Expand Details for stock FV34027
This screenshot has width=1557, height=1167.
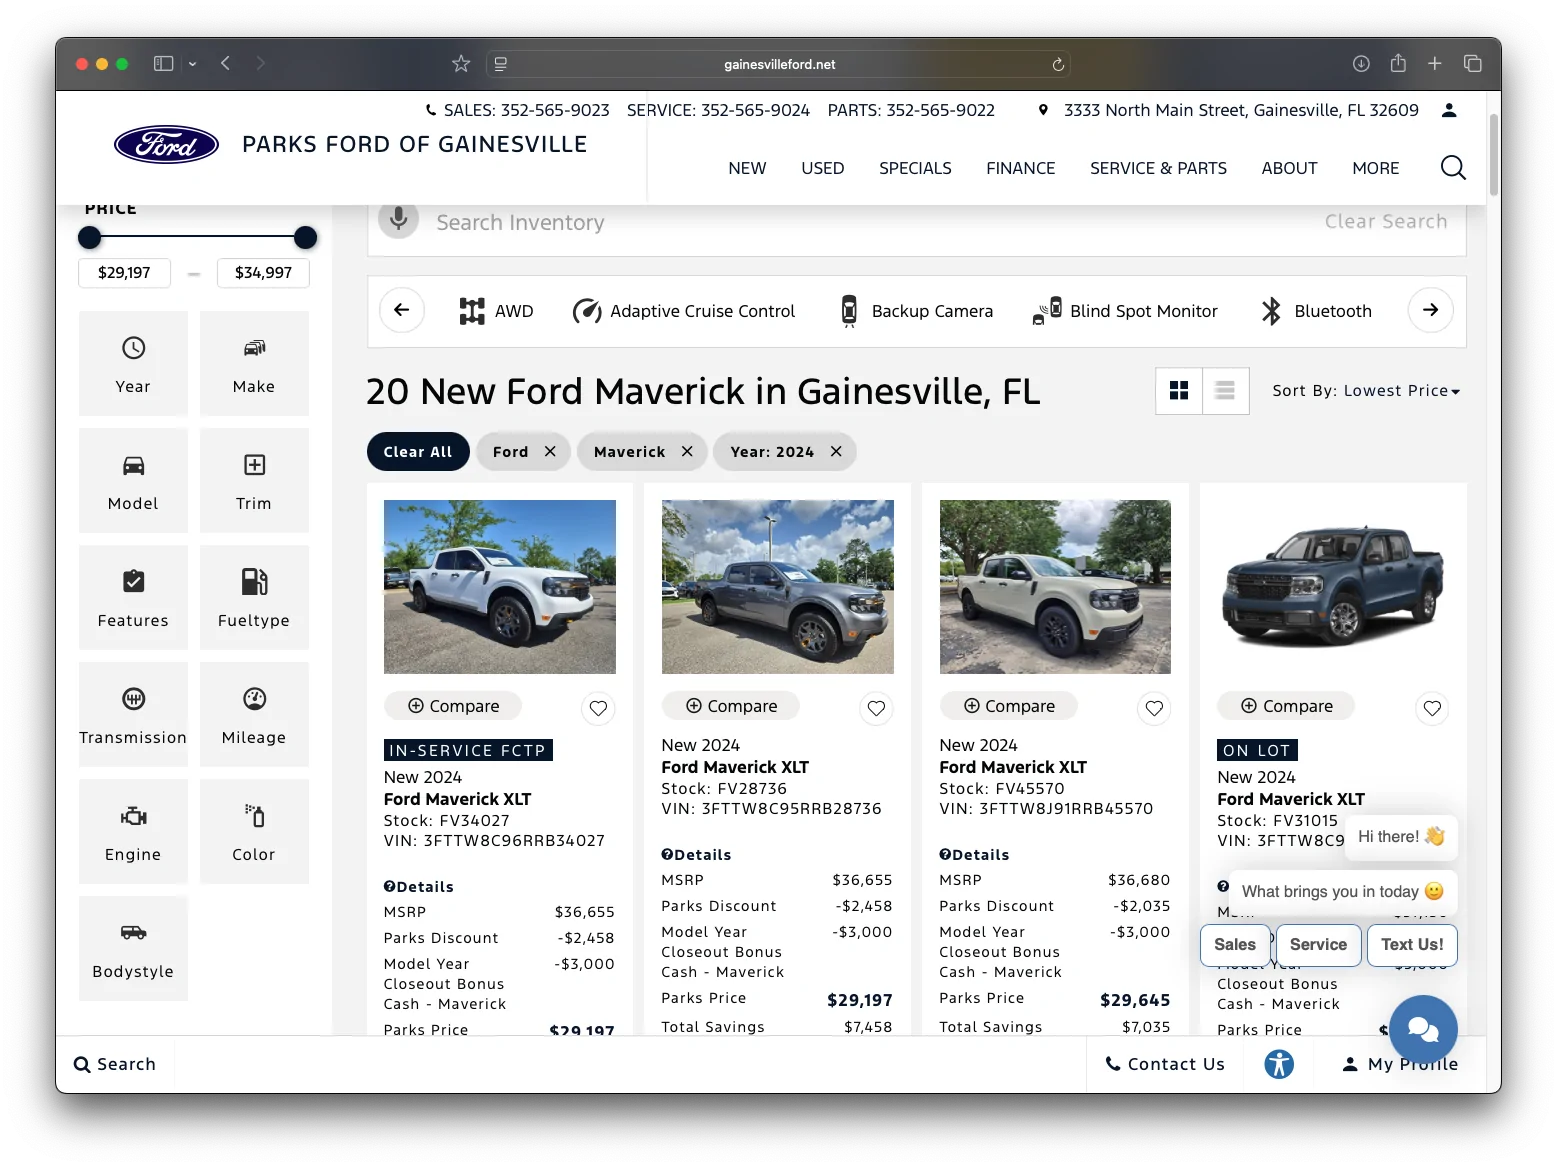[x=419, y=887]
